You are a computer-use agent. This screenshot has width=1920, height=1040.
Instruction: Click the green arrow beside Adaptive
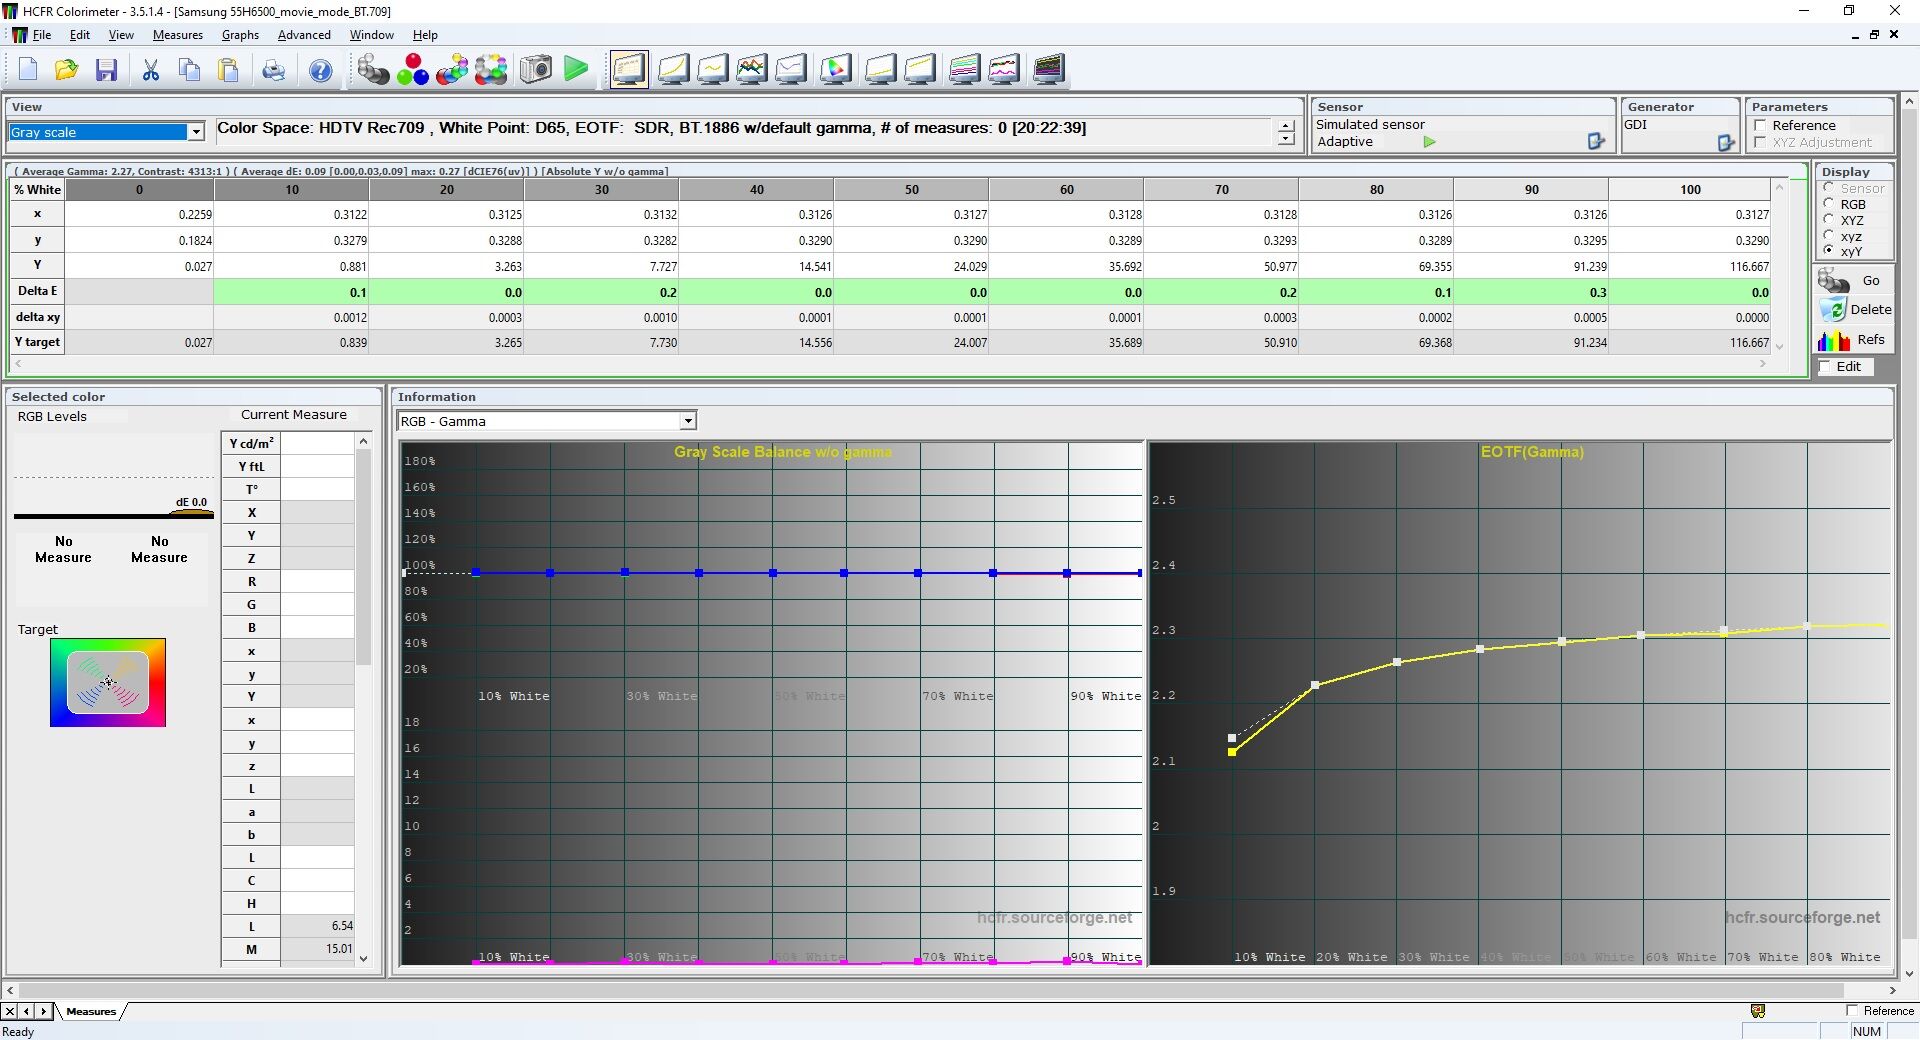coord(1430,142)
